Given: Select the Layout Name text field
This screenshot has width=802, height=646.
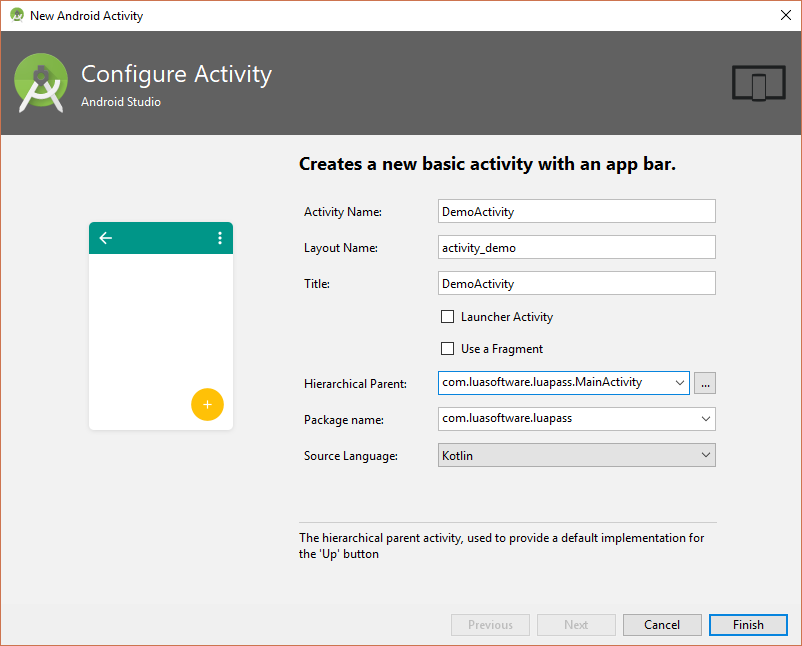Looking at the screenshot, I should [576, 247].
